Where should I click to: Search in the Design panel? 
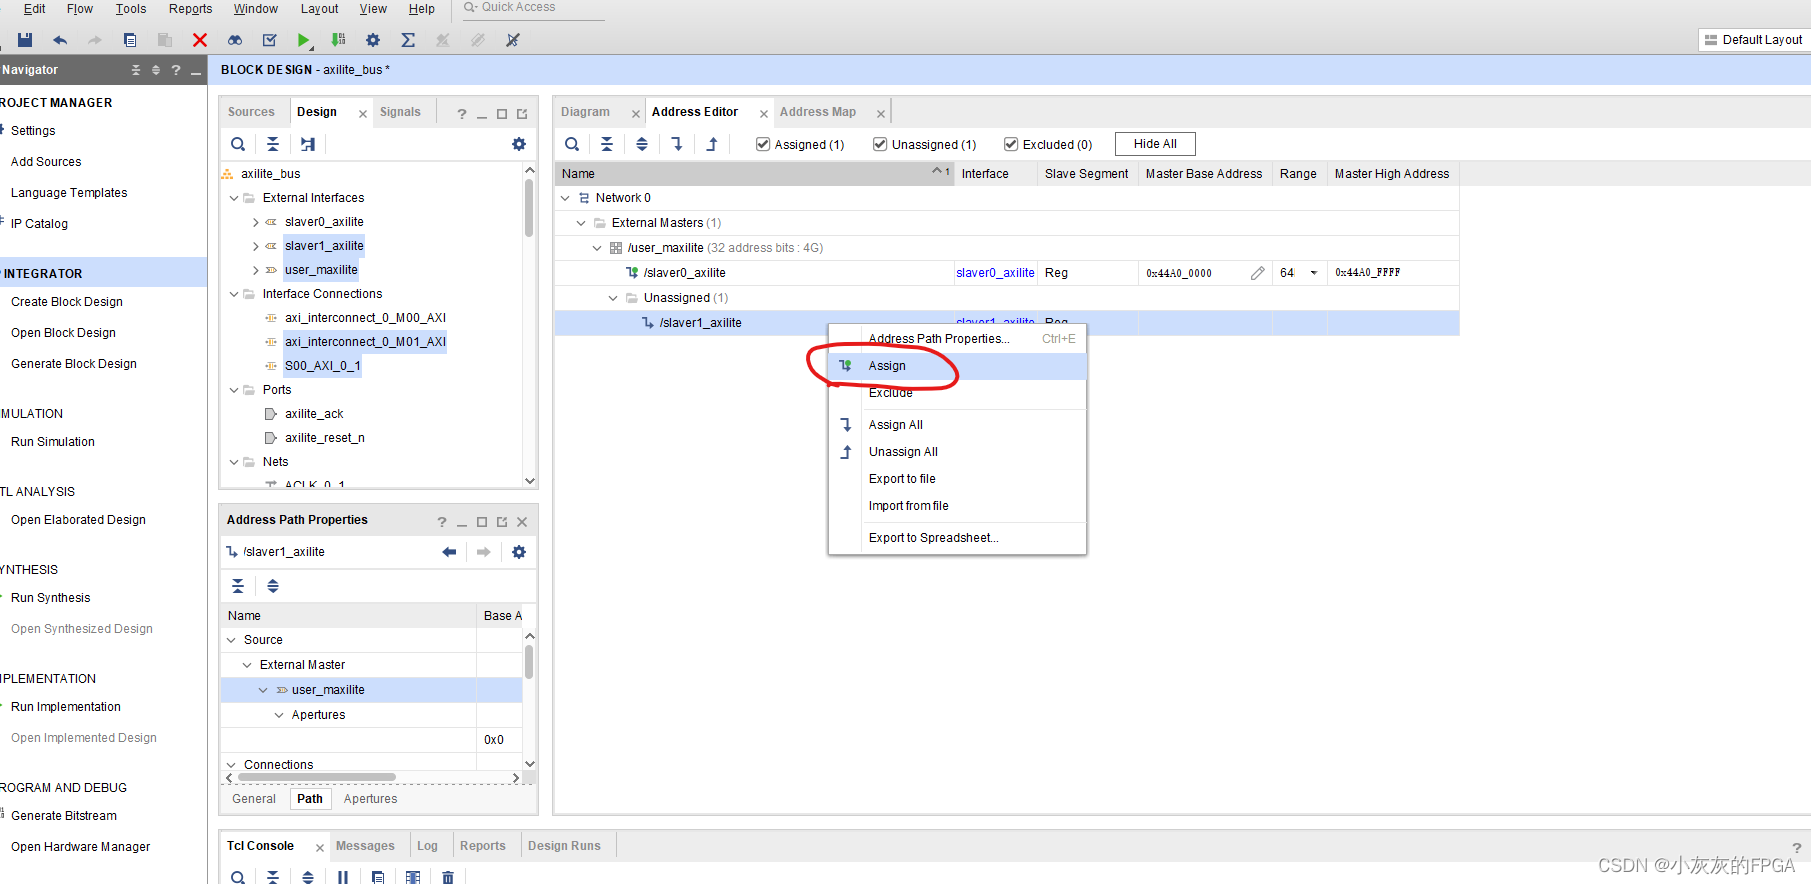click(x=238, y=144)
